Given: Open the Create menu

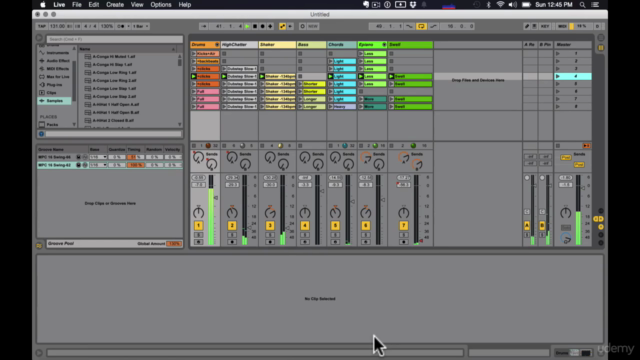Looking at the screenshot, I should [115, 5].
